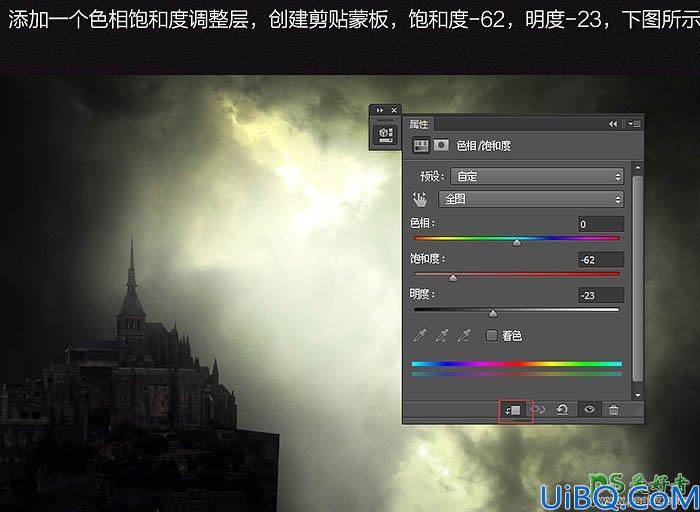Viewport: 700px width, 512px height.
Task: Click the hue value field showing 0
Action: [x=600, y=224]
